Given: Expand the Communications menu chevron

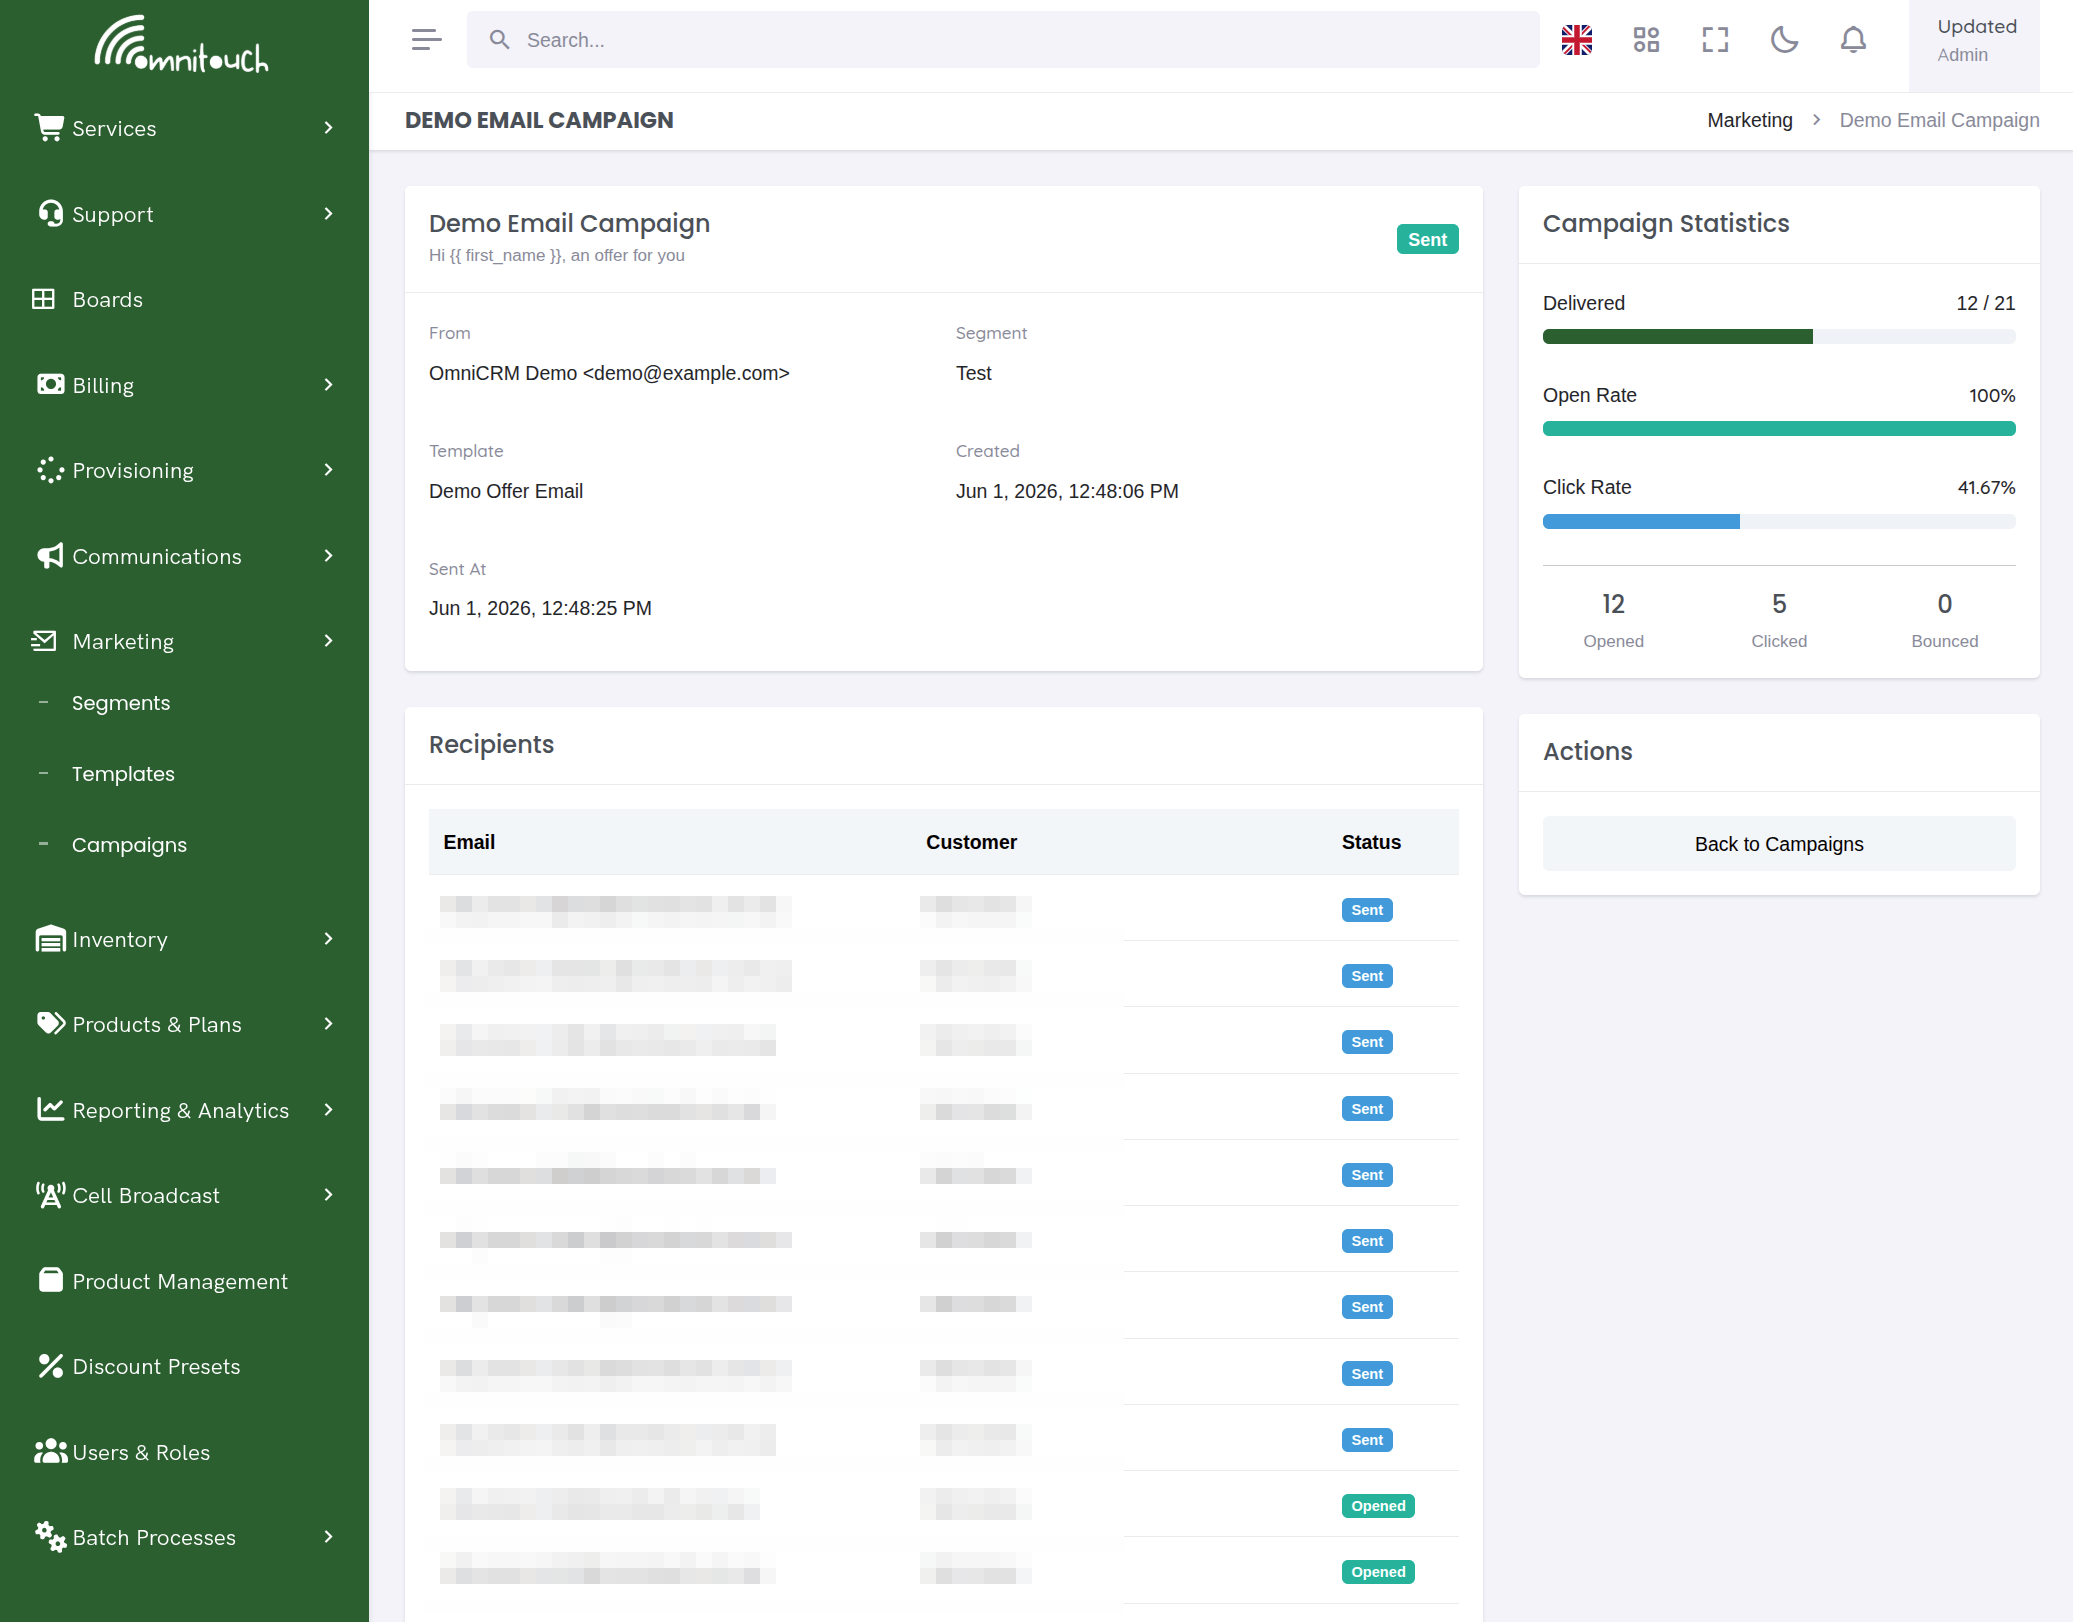Looking at the screenshot, I should pyautogui.click(x=328, y=556).
